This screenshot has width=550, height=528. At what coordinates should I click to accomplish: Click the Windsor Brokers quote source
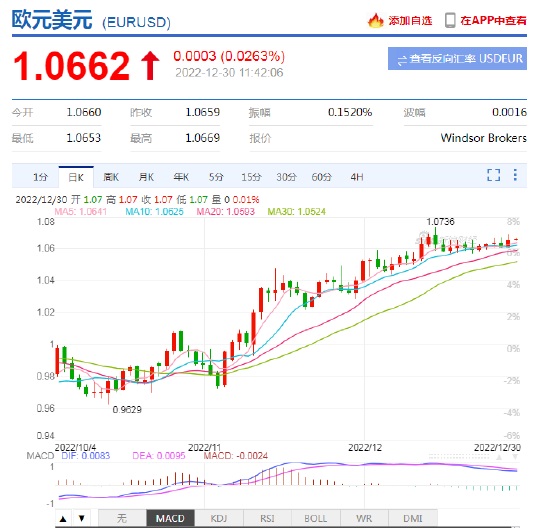pyautogui.click(x=484, y=138)
